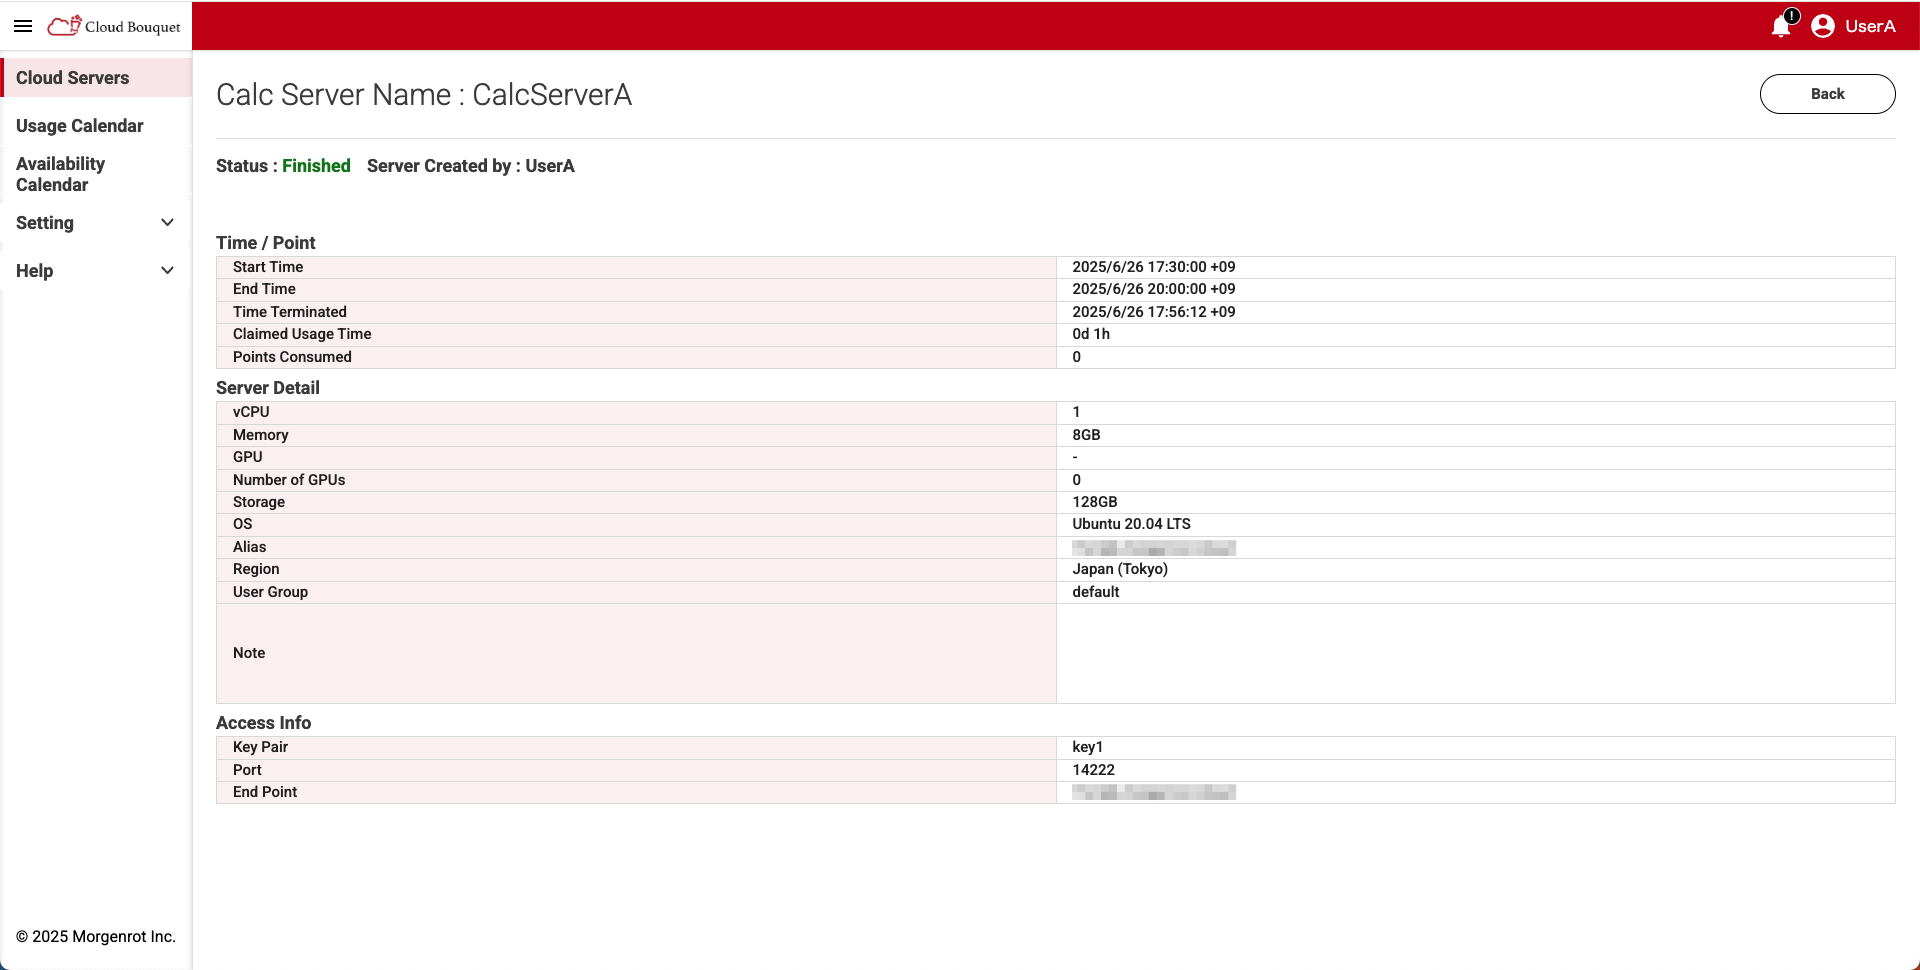Click the Calc Server Name heading
Viewport: 1920px width, 970px height.
click(424, 95)
